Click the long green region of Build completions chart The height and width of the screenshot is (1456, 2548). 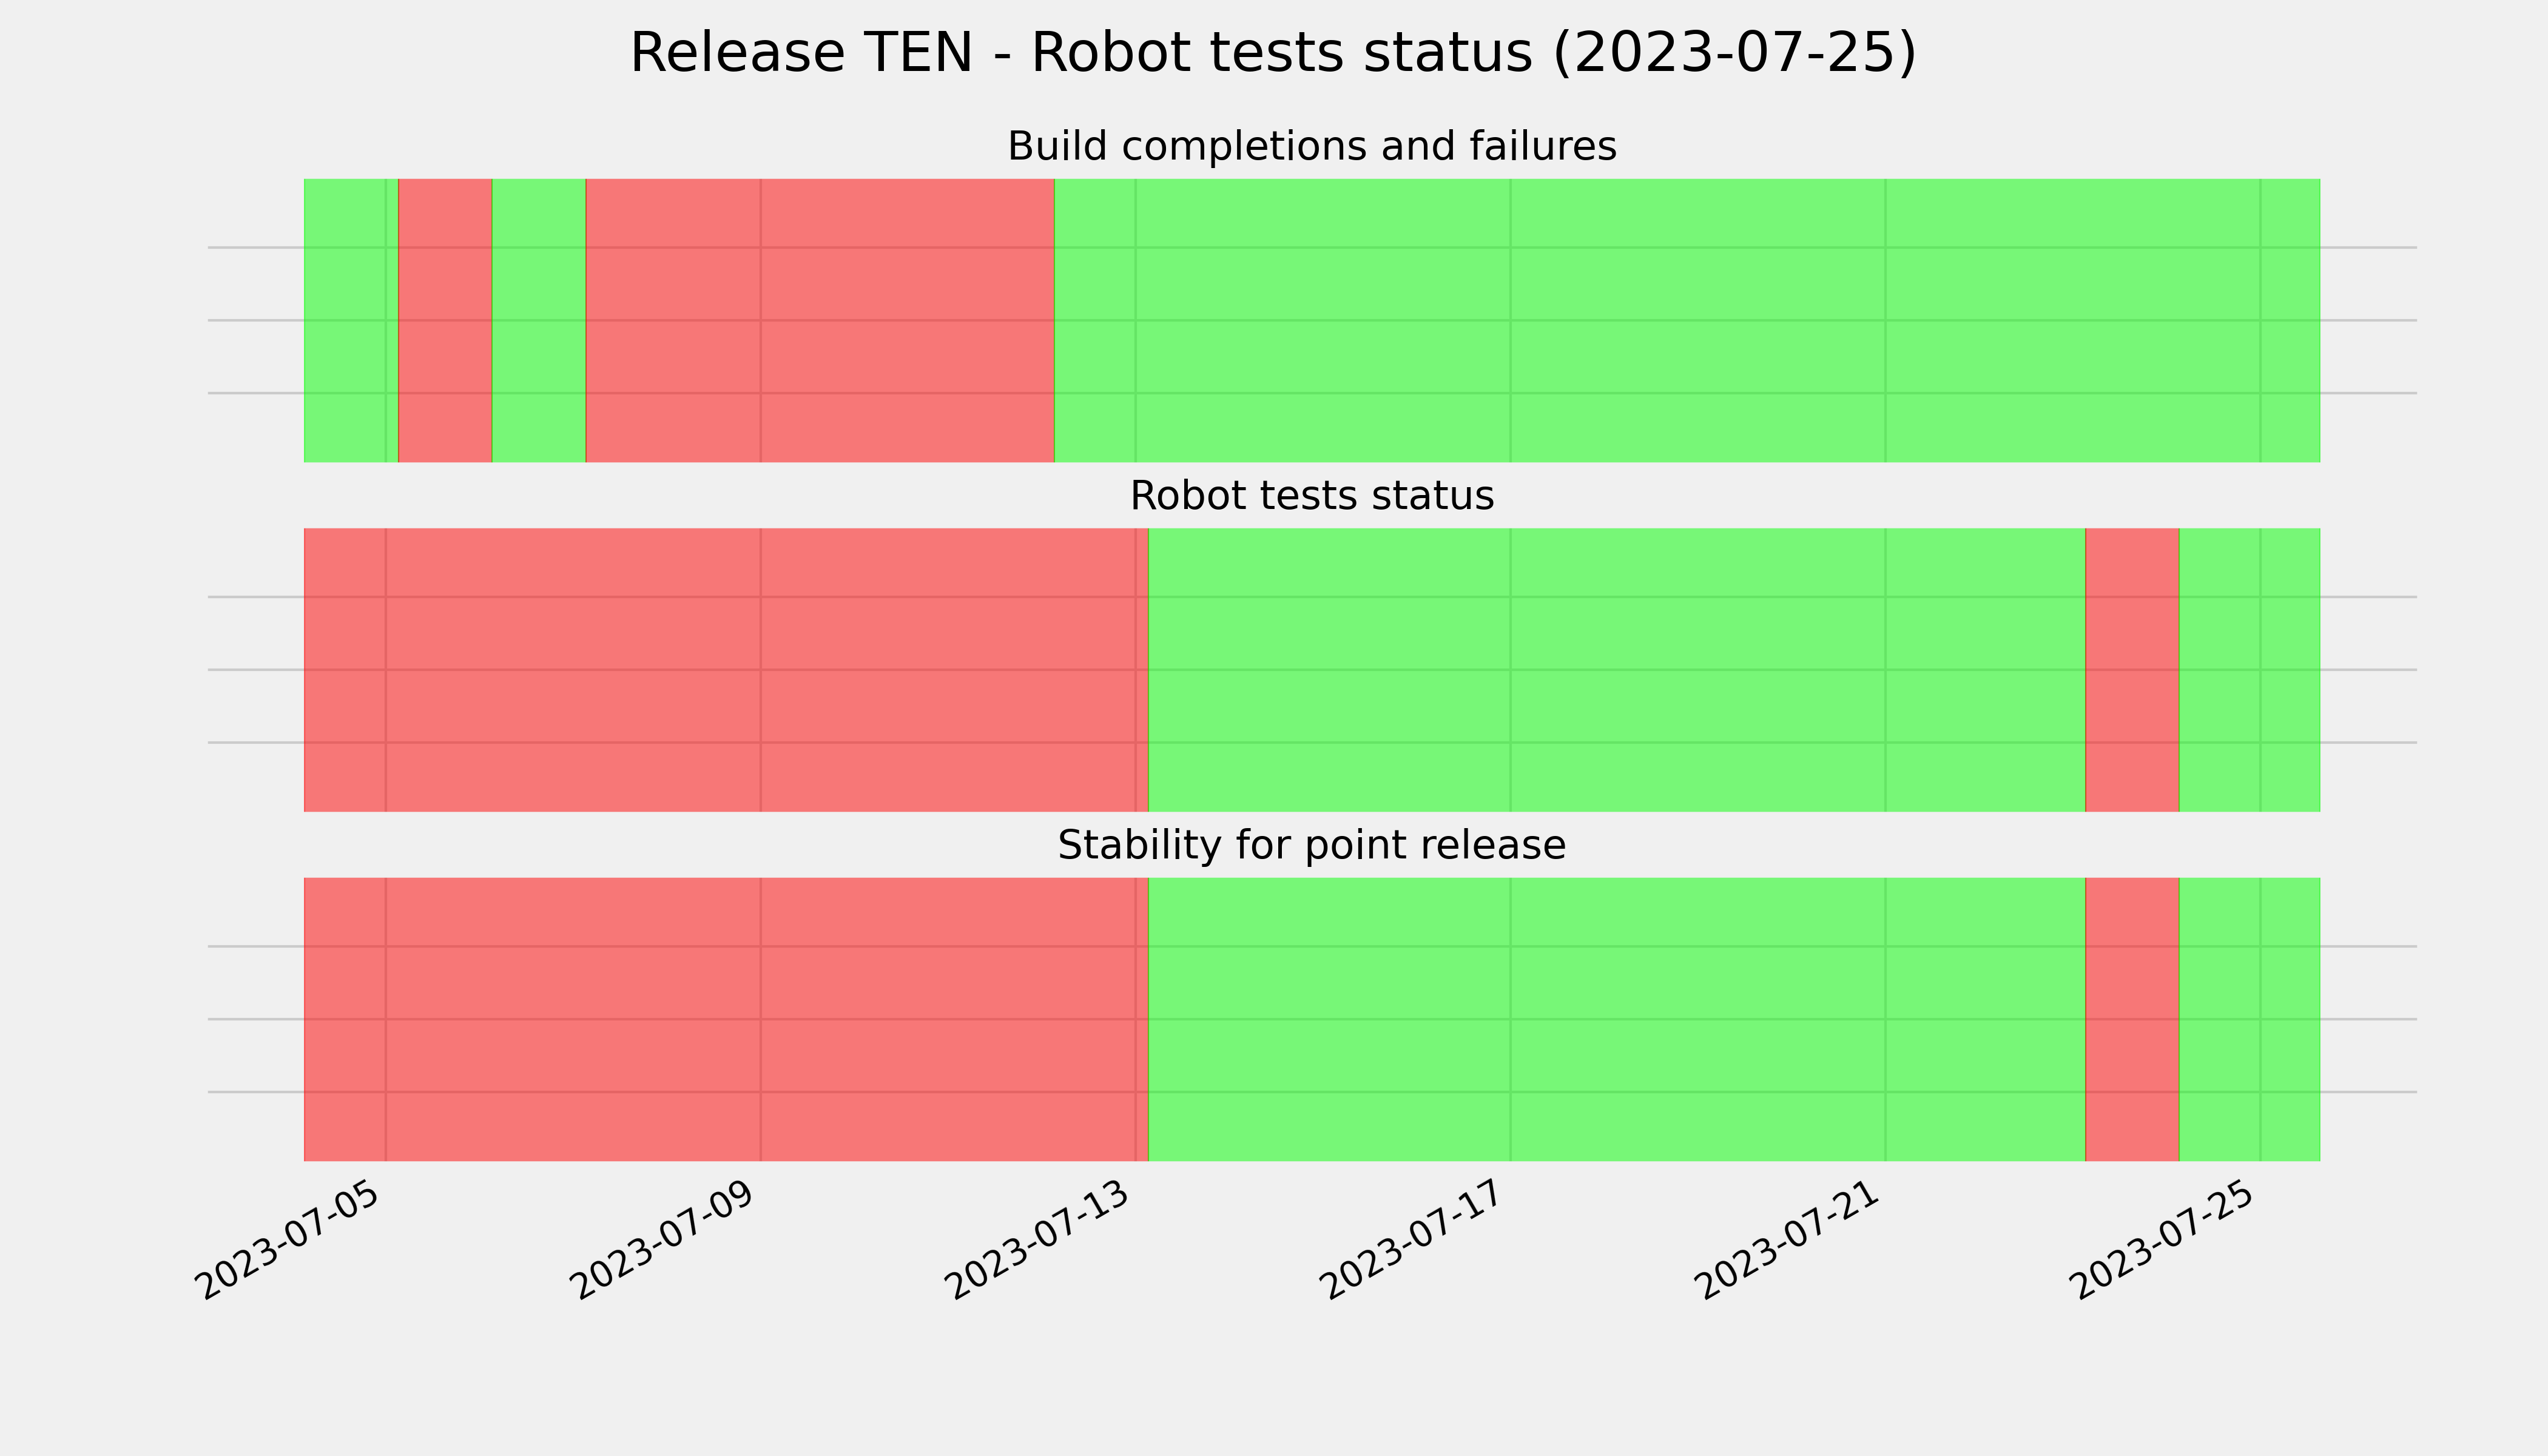1687,320
